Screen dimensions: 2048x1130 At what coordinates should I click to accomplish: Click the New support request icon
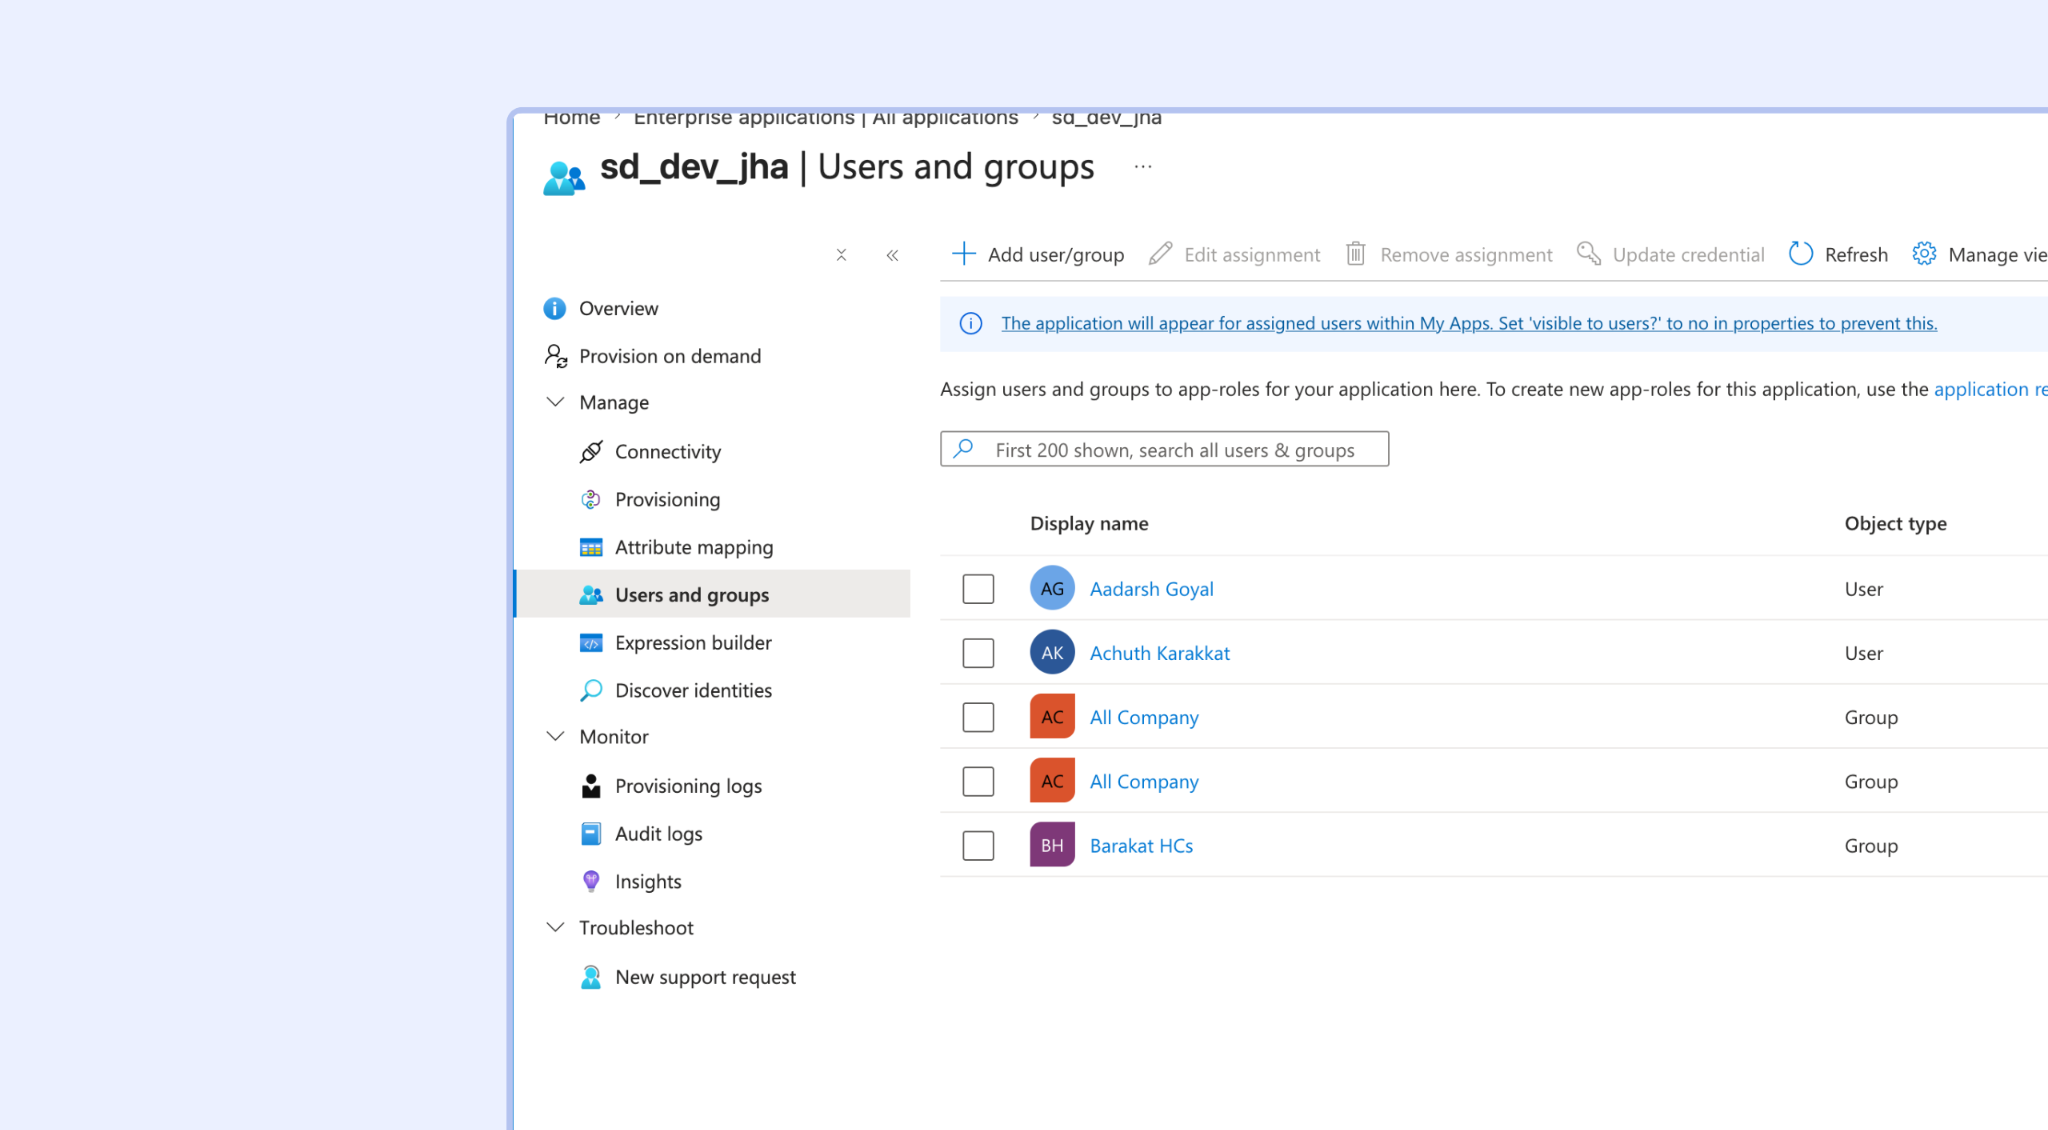[x=591, y=977]
